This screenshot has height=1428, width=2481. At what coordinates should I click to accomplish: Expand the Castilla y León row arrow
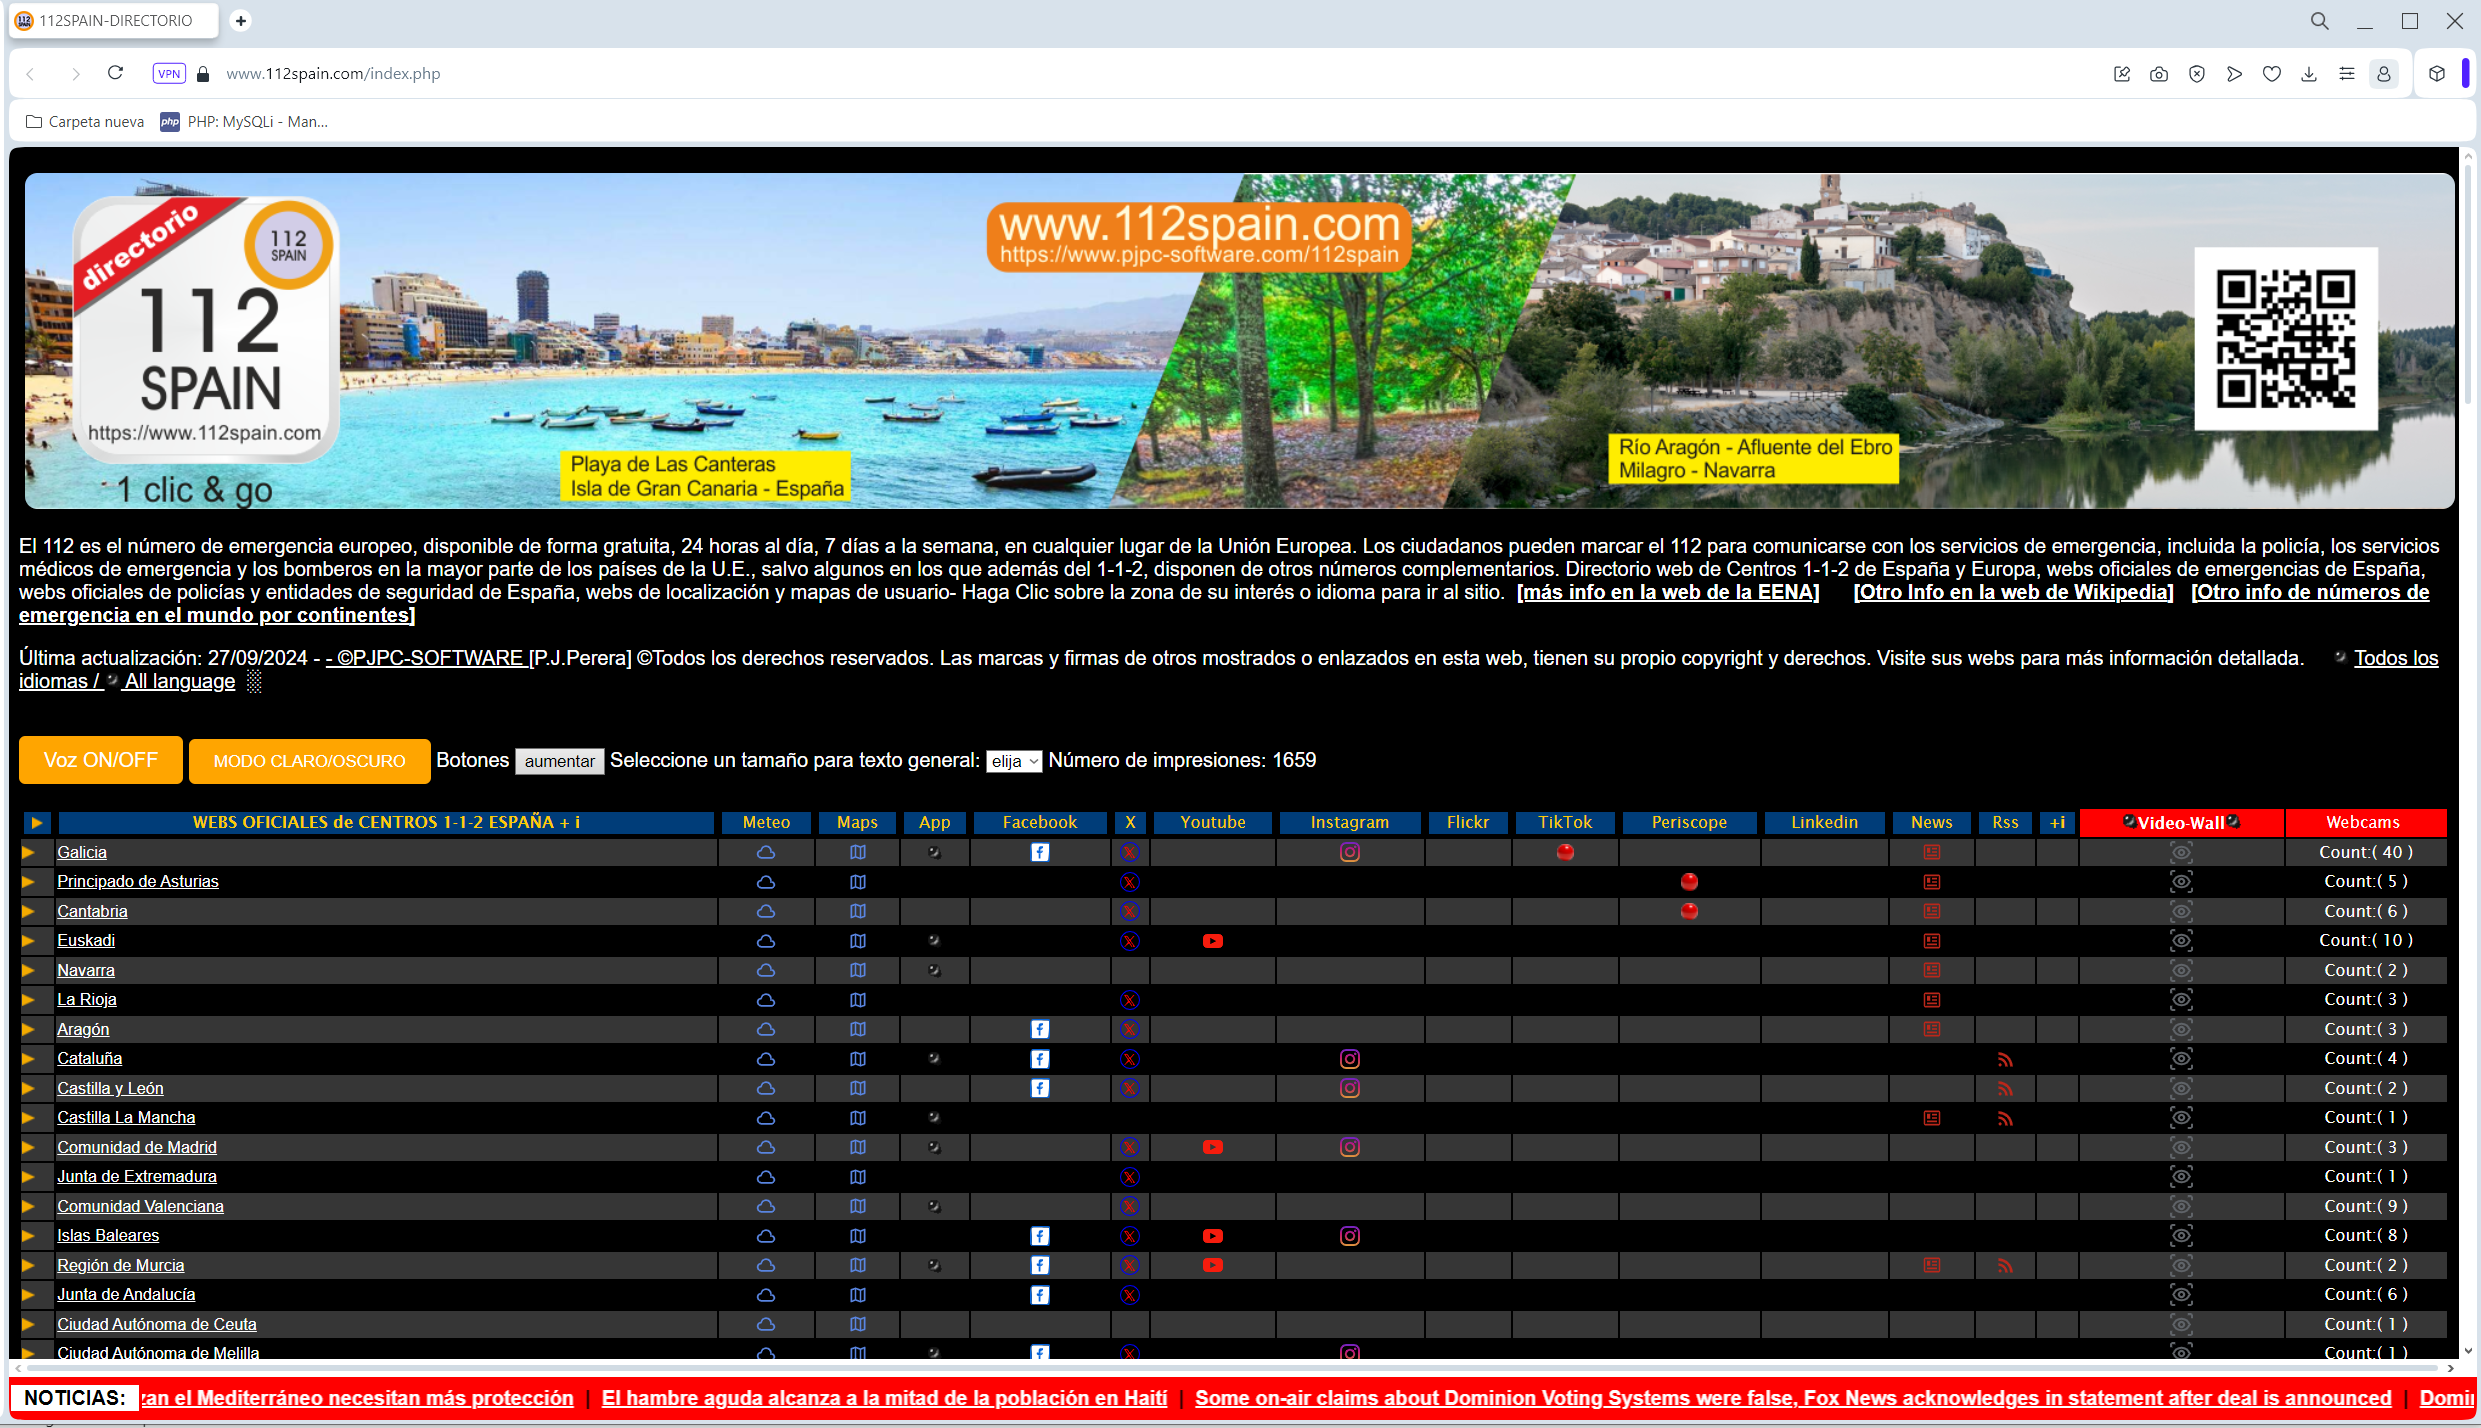28,1088
